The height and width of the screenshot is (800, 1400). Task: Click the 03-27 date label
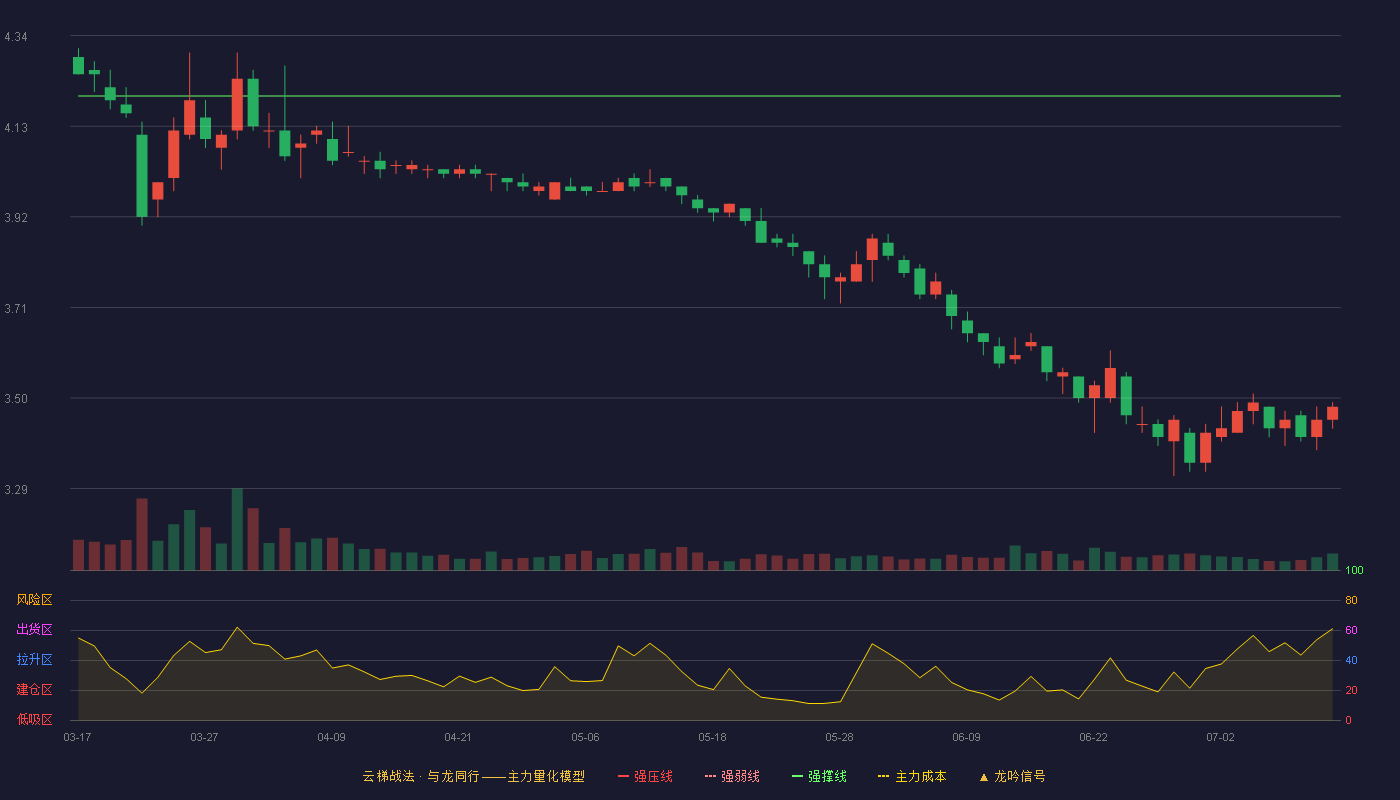click(204, 737)
